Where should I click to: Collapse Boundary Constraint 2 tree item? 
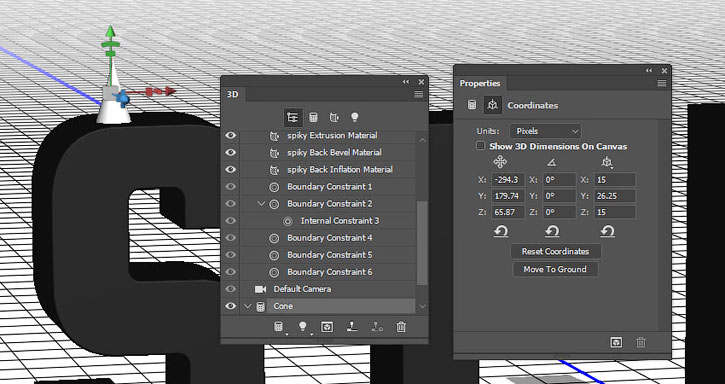(x=261, y=204)
